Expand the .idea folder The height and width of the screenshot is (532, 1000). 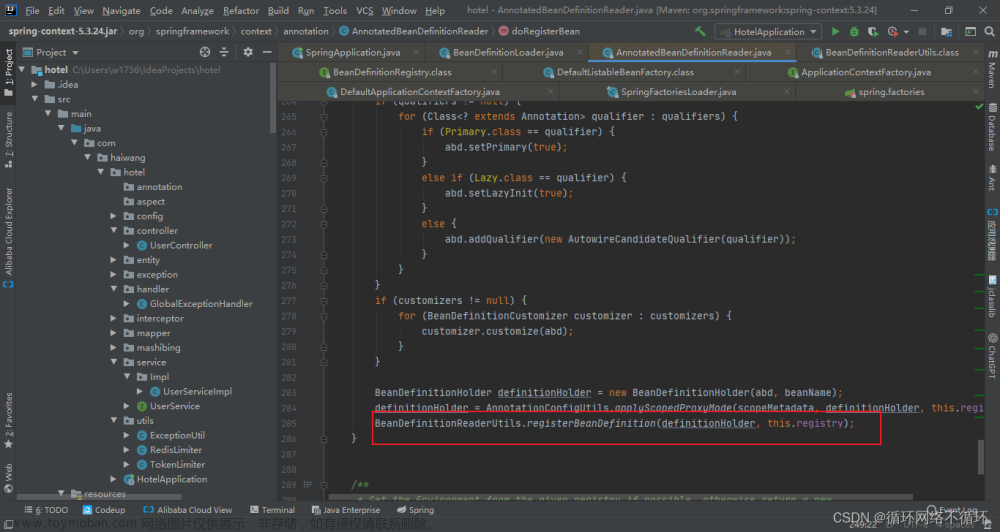[x=35, y=84]
